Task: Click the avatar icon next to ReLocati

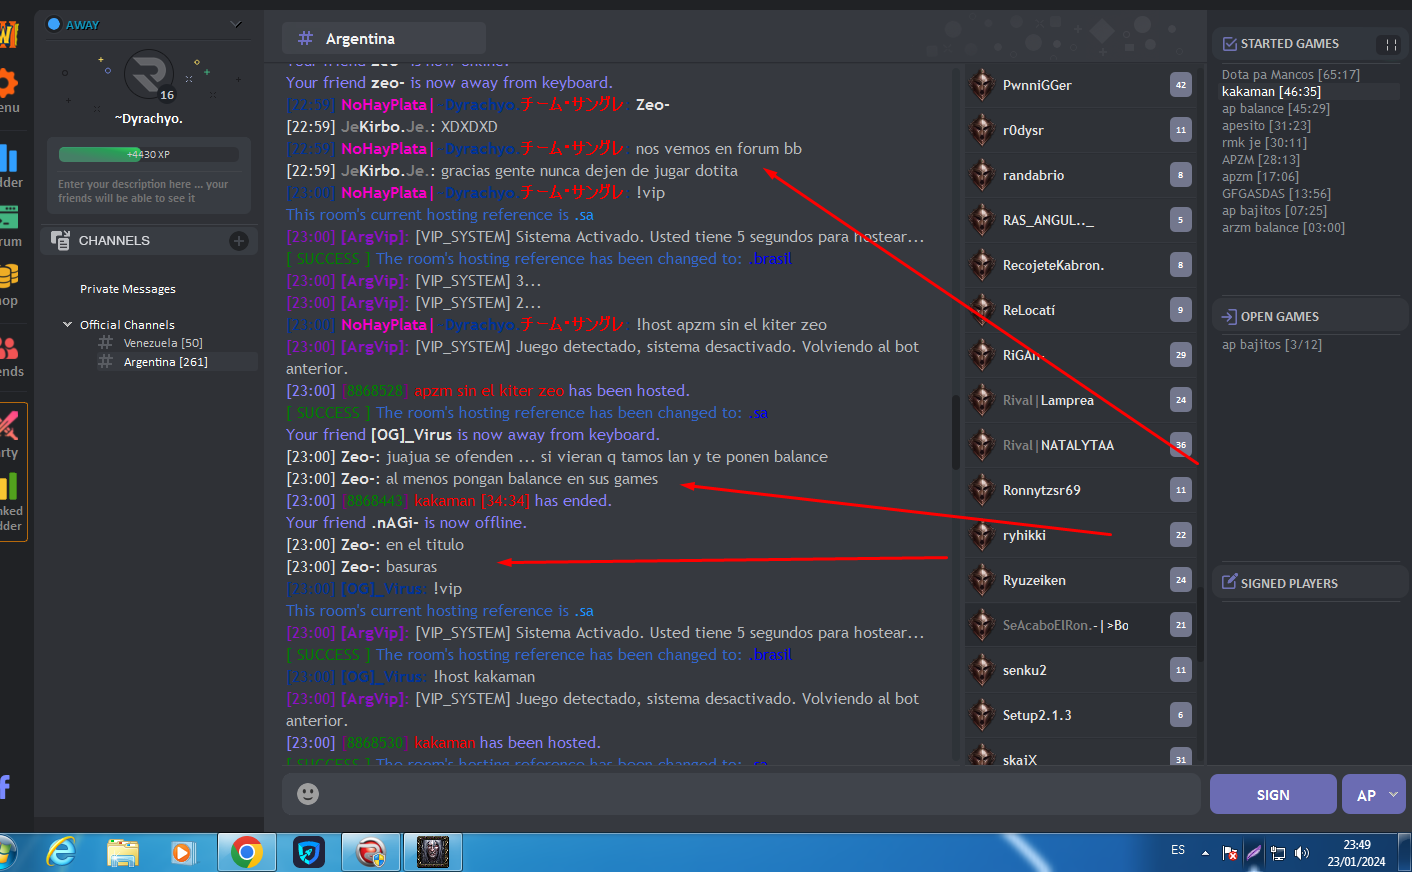Action: 982,310
